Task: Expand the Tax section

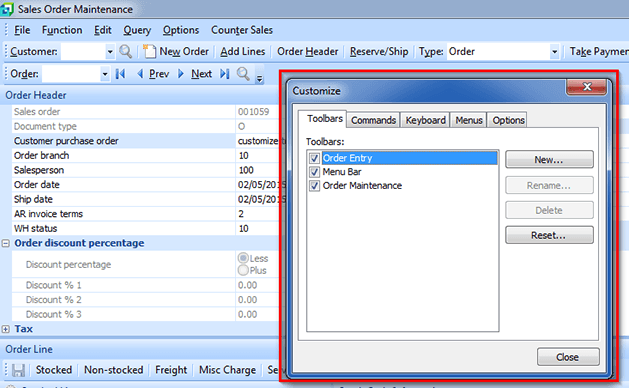Action: [6, 329]
